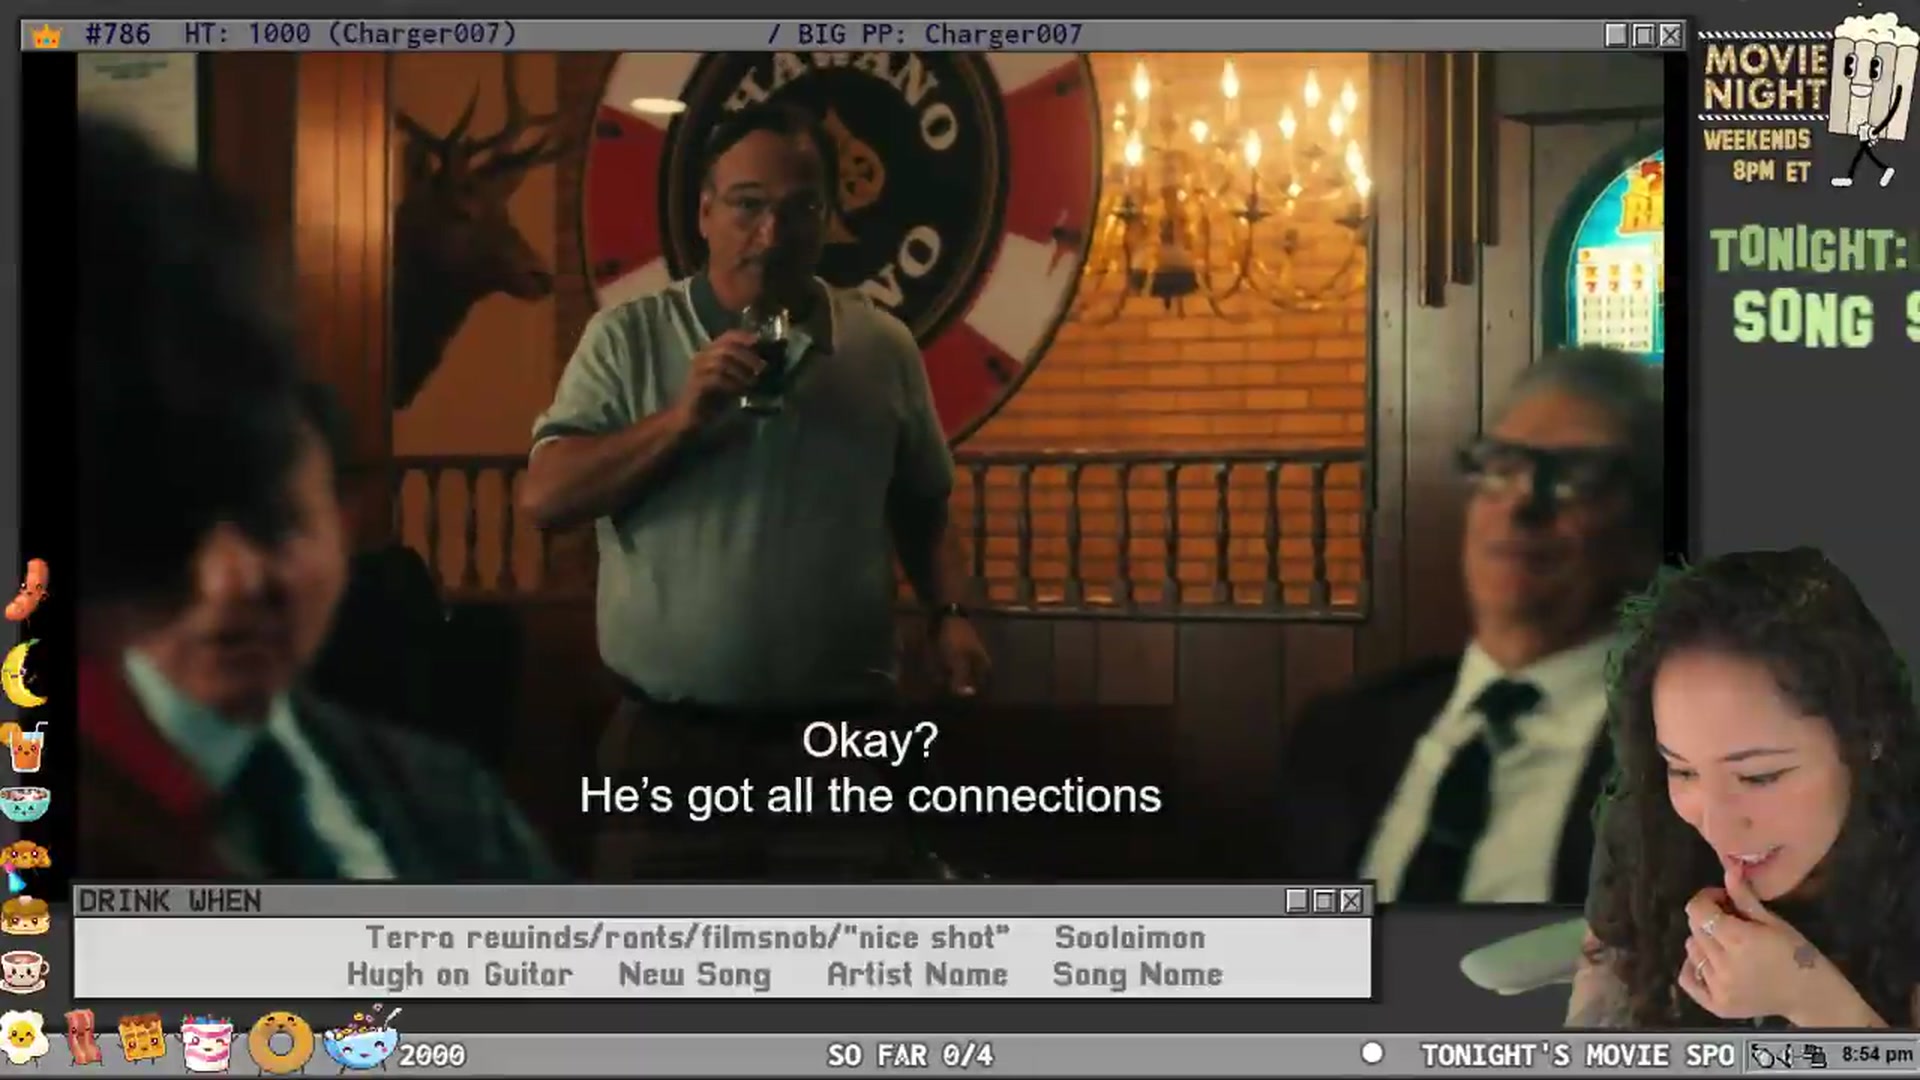Click the pink yogurt parfait icon
Image resolution: width=1920 pixels, height=1080 pixels.
207,1042
